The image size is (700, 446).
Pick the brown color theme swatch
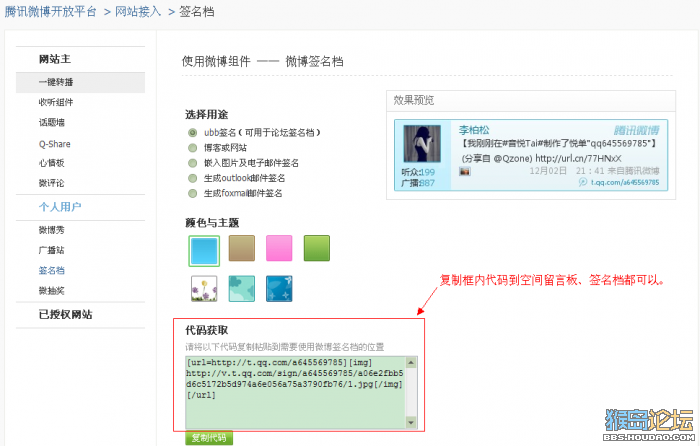pyautogui.click(x=242, y=248)
